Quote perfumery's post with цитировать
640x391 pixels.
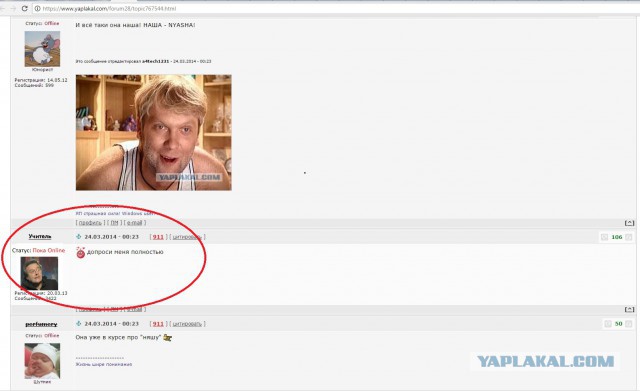click(x=187, y=324)
